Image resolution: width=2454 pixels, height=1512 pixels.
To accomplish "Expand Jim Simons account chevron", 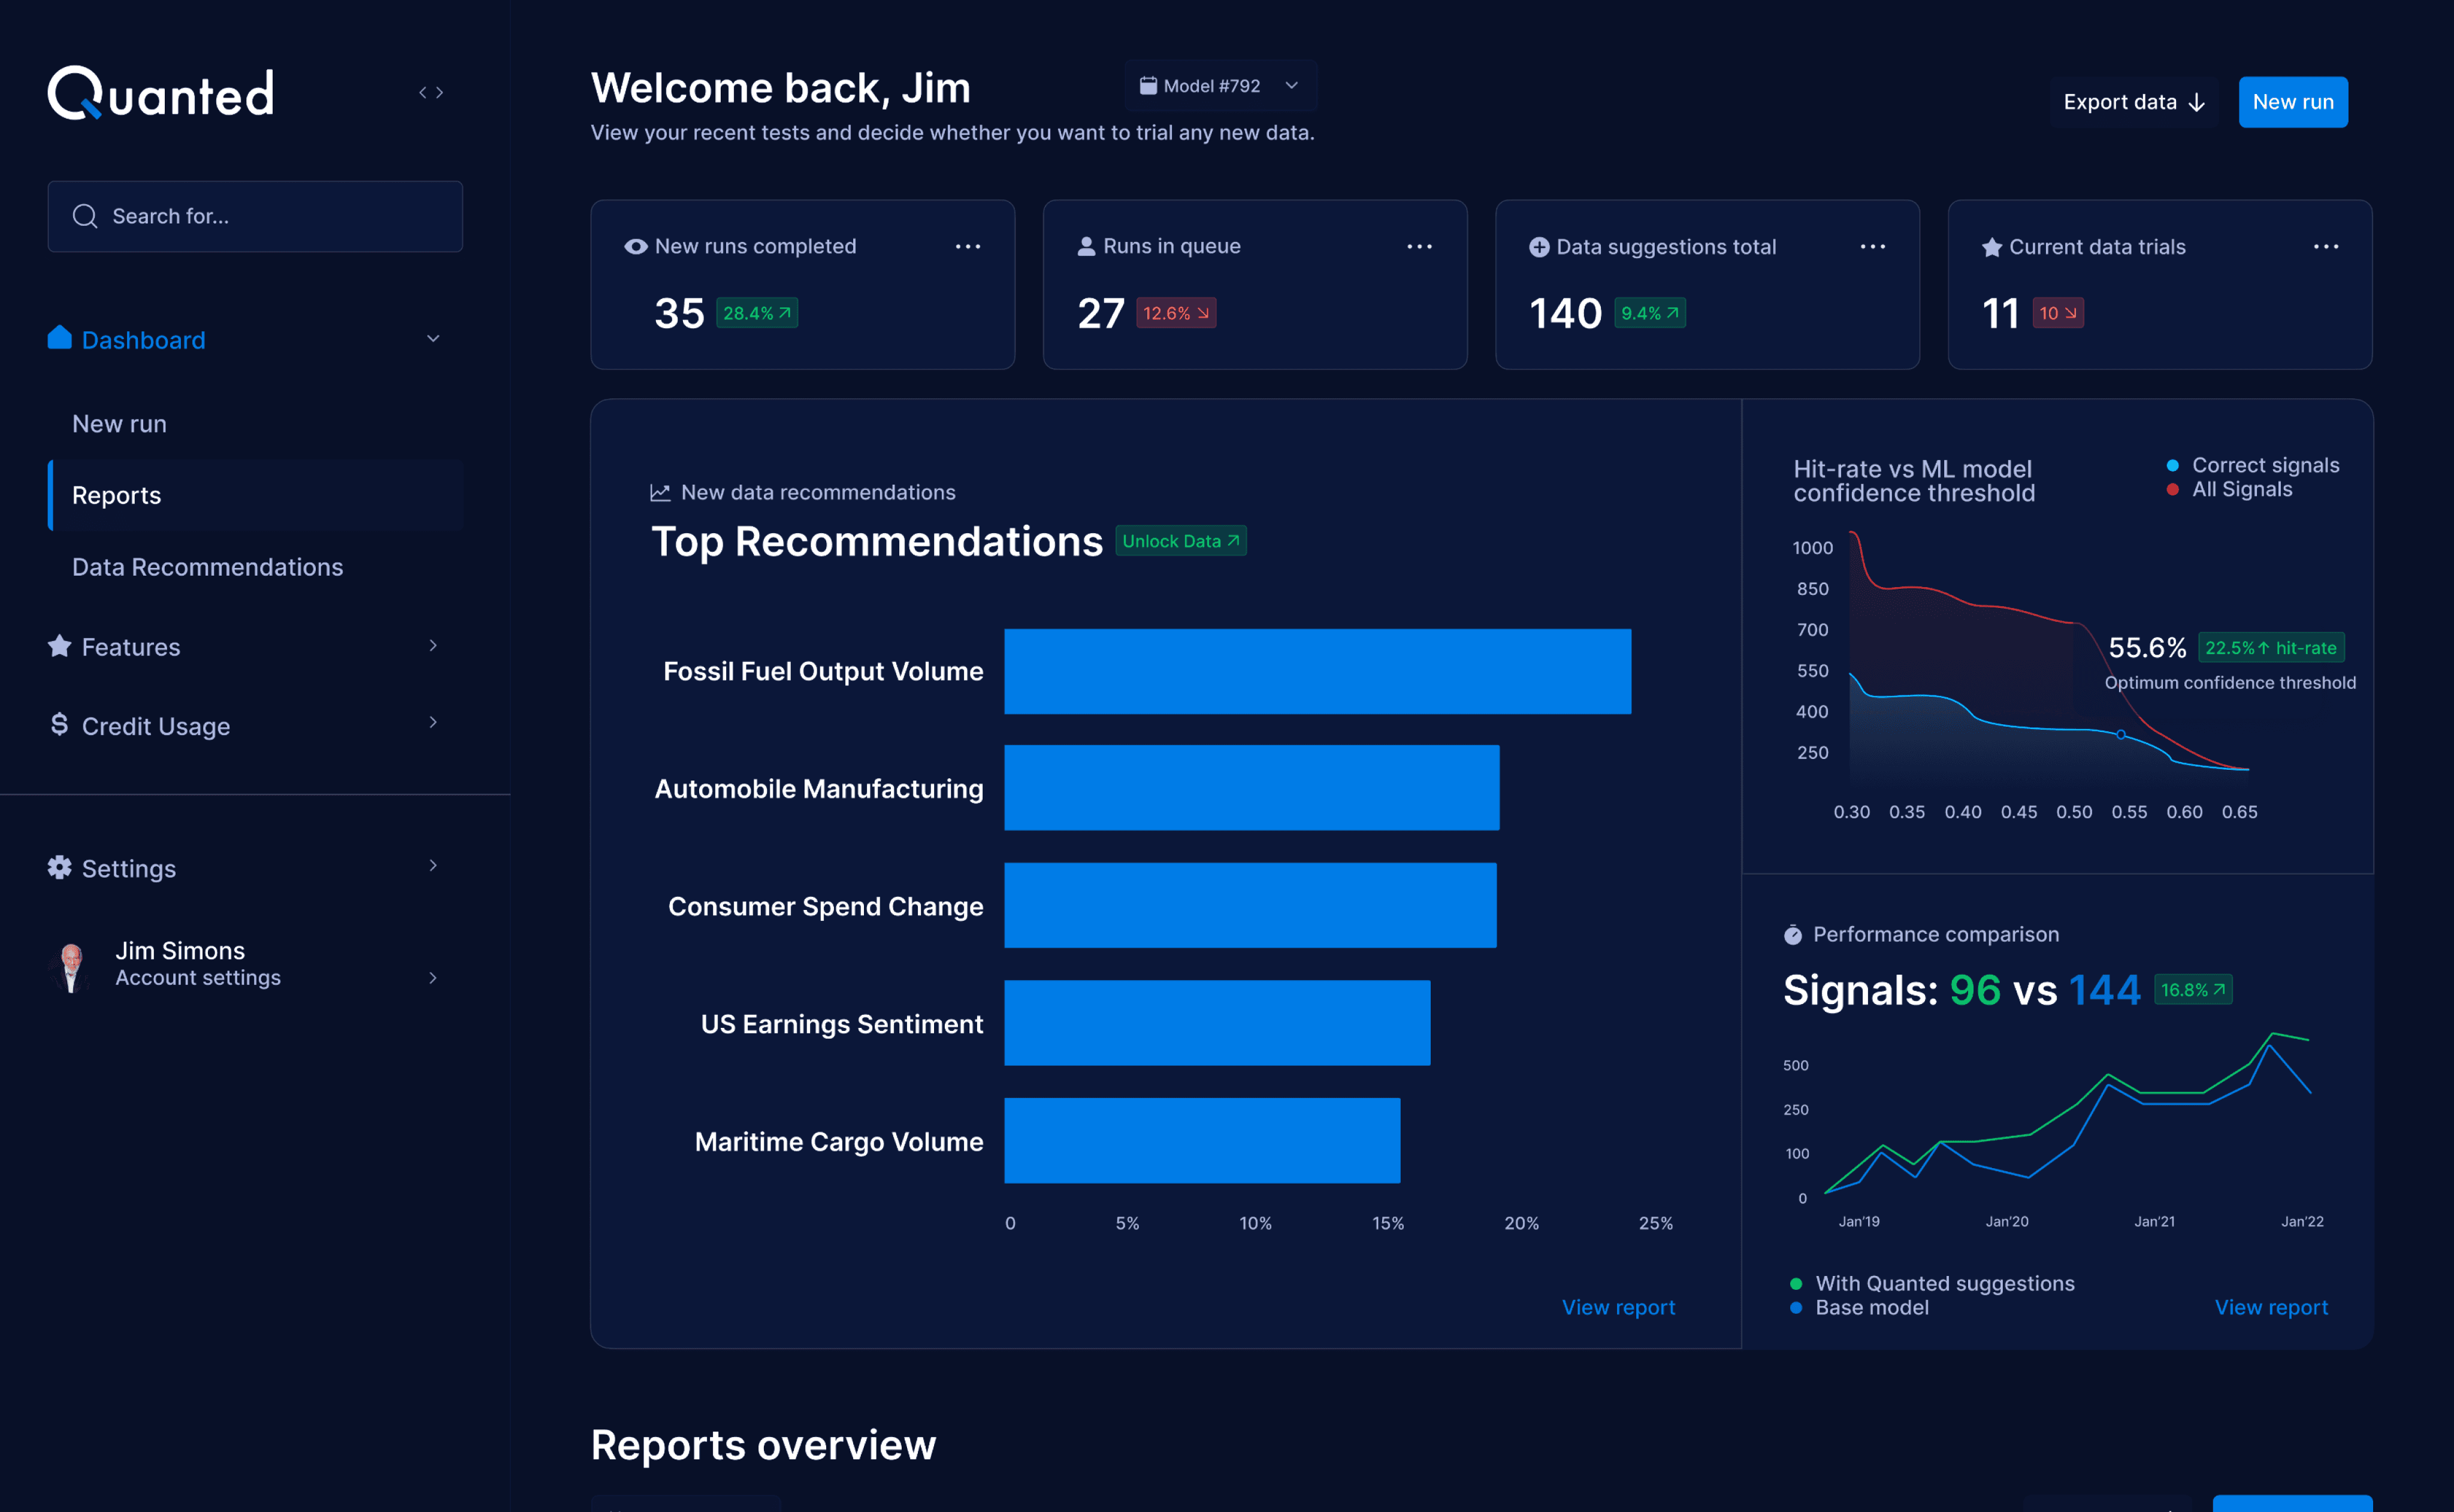I will (433, 978).
